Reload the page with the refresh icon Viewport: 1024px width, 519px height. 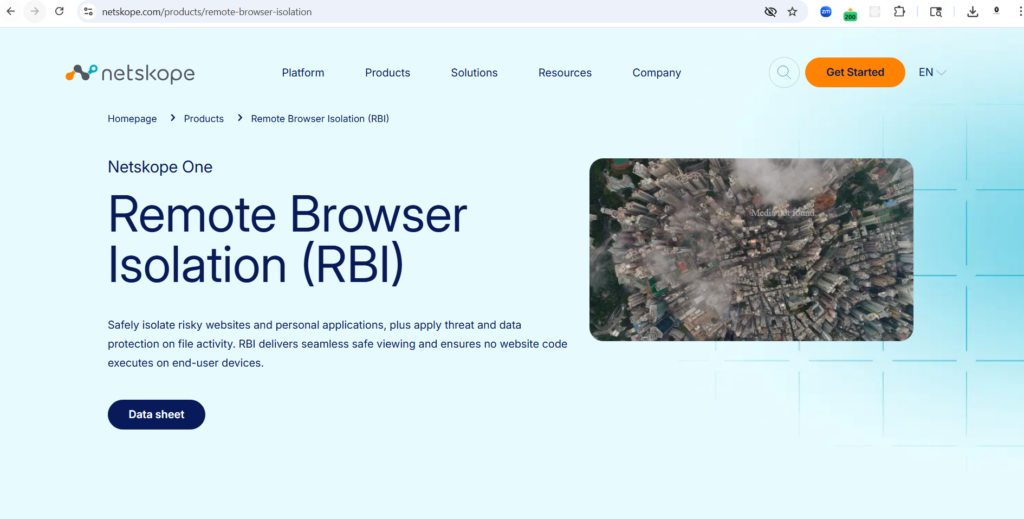point(59,11)
